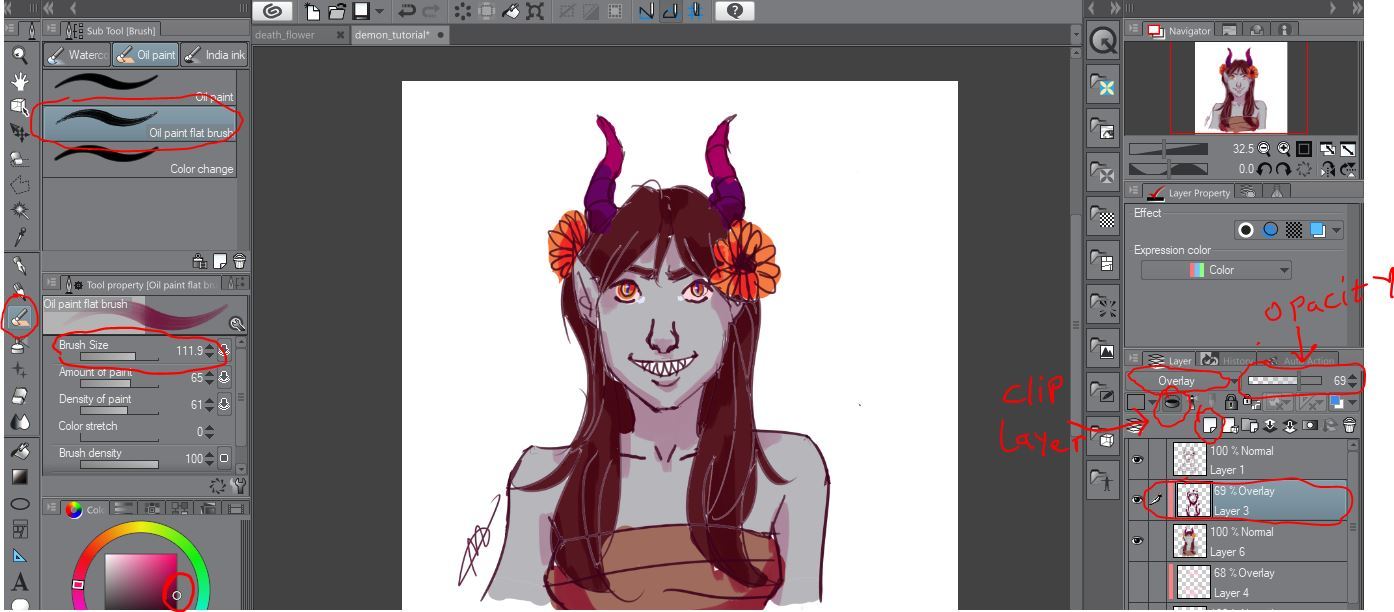Toggle visibility of Layer 3
This screenshot has width=1394, height=612.
(x=1137, y=500)
